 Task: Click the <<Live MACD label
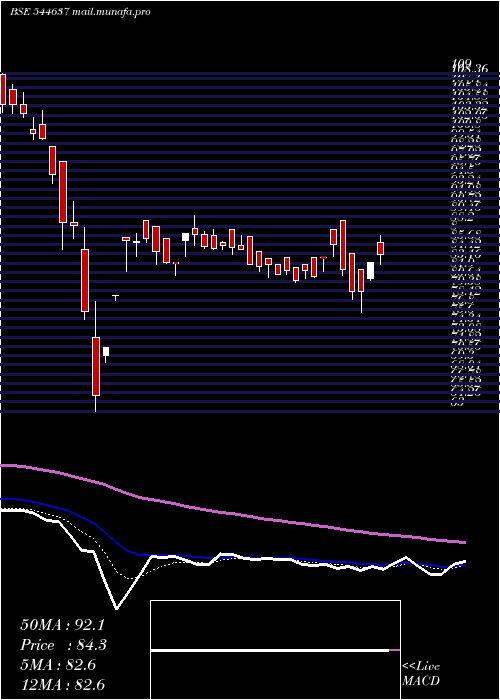click(421, 674)
